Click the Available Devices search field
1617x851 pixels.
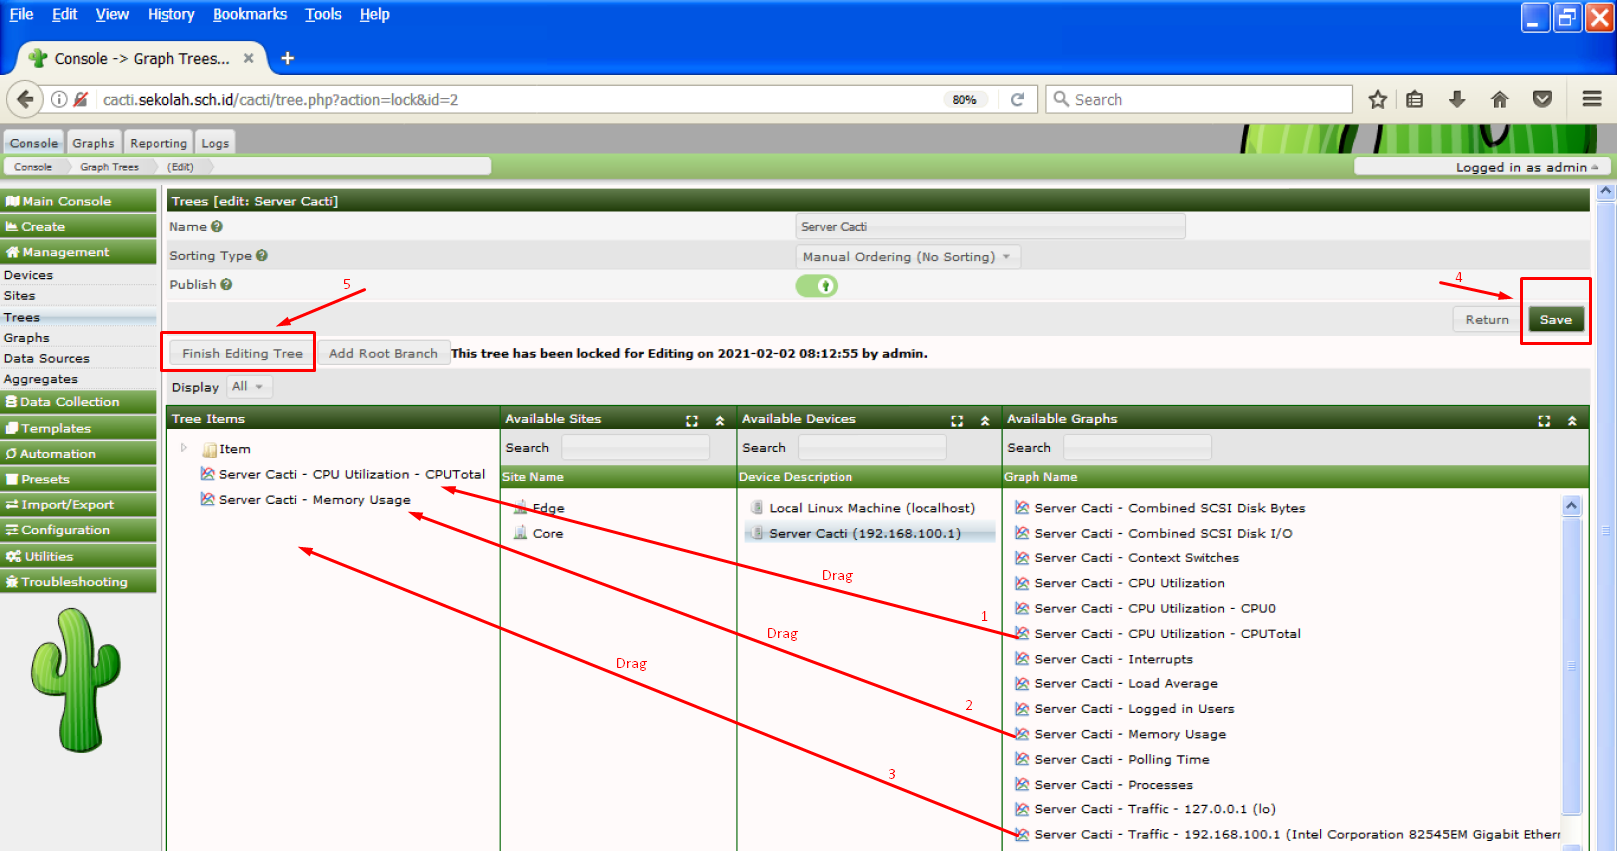coord(872,448)
